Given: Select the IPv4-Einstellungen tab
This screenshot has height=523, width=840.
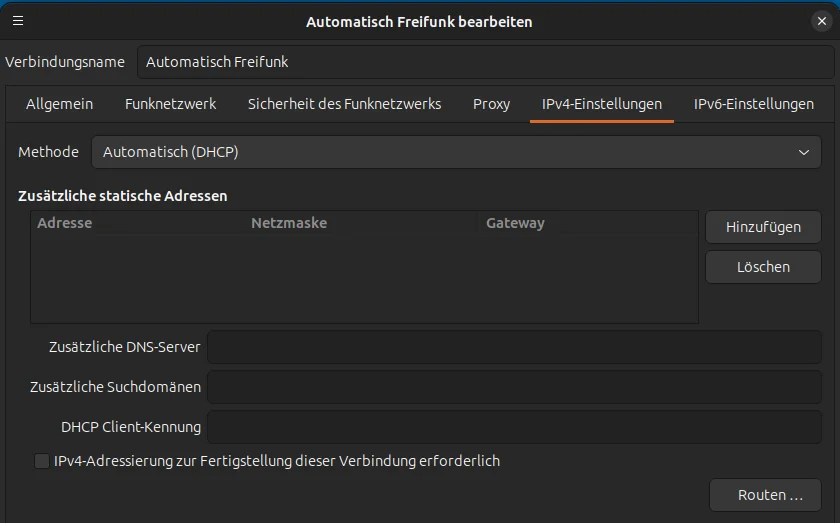Looking at the screenshot, I should 602,104.
